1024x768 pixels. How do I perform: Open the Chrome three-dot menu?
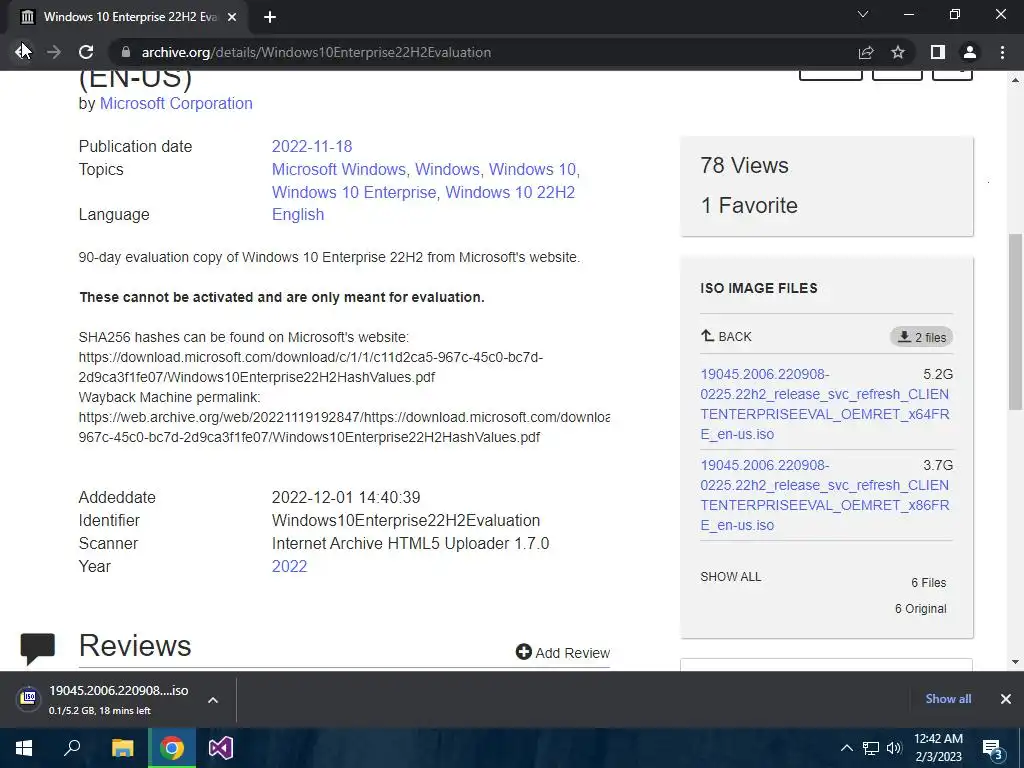click(1002, 52)
